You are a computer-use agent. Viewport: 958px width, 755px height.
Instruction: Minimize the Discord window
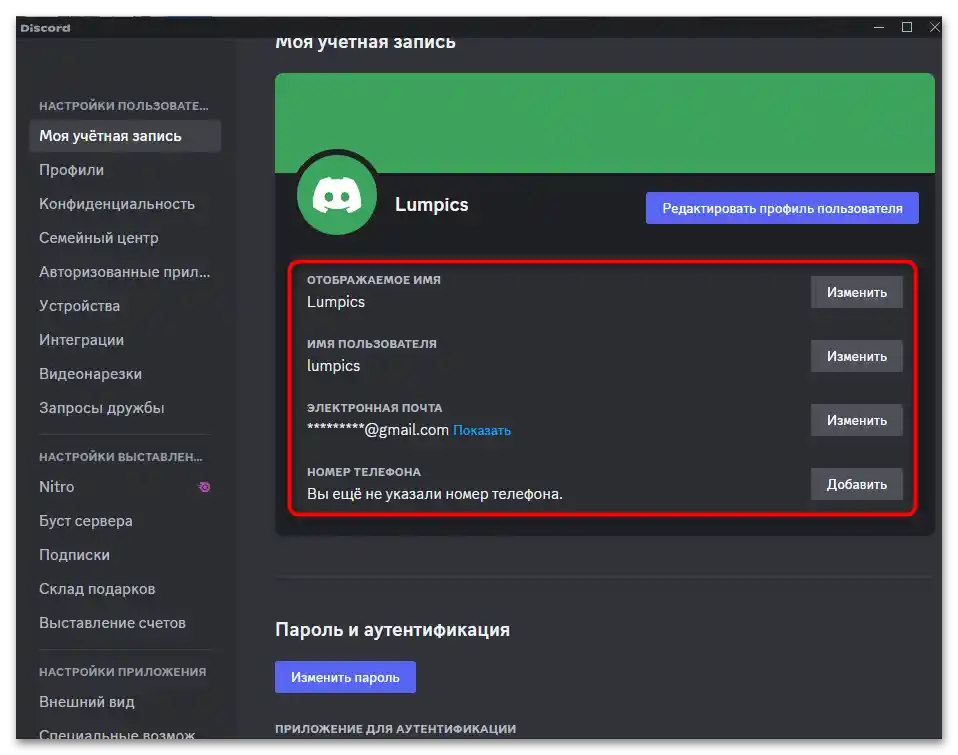point(879,27)
